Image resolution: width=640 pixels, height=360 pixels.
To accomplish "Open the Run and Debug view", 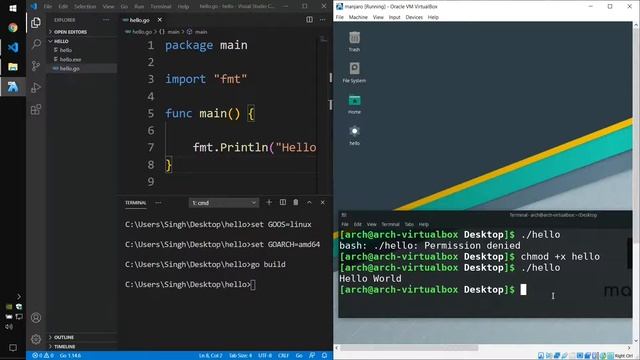I will coord(36,87).
